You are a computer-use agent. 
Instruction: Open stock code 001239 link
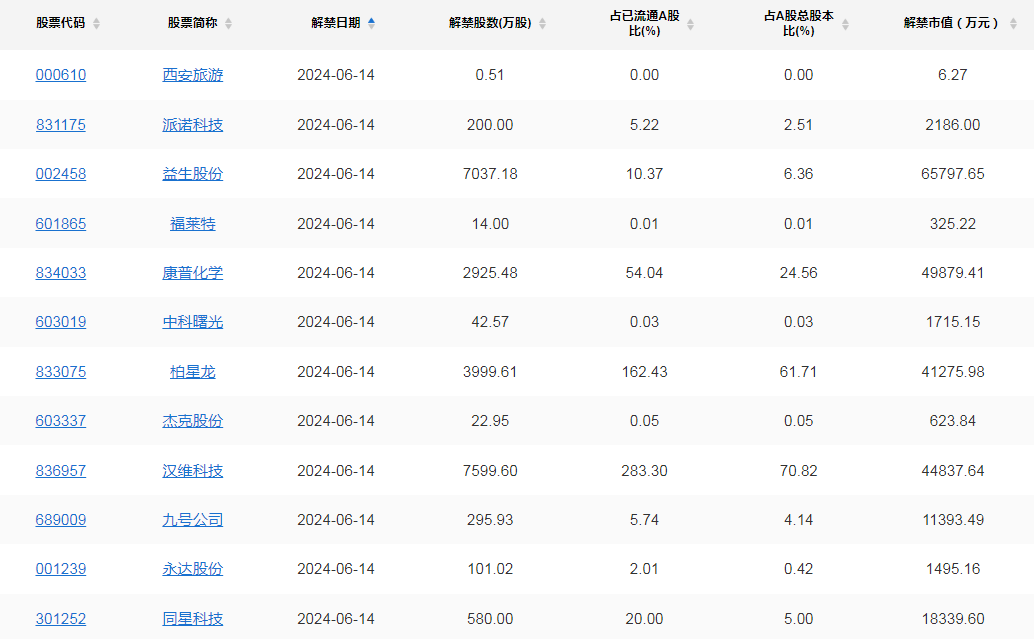tap(61, 569)
